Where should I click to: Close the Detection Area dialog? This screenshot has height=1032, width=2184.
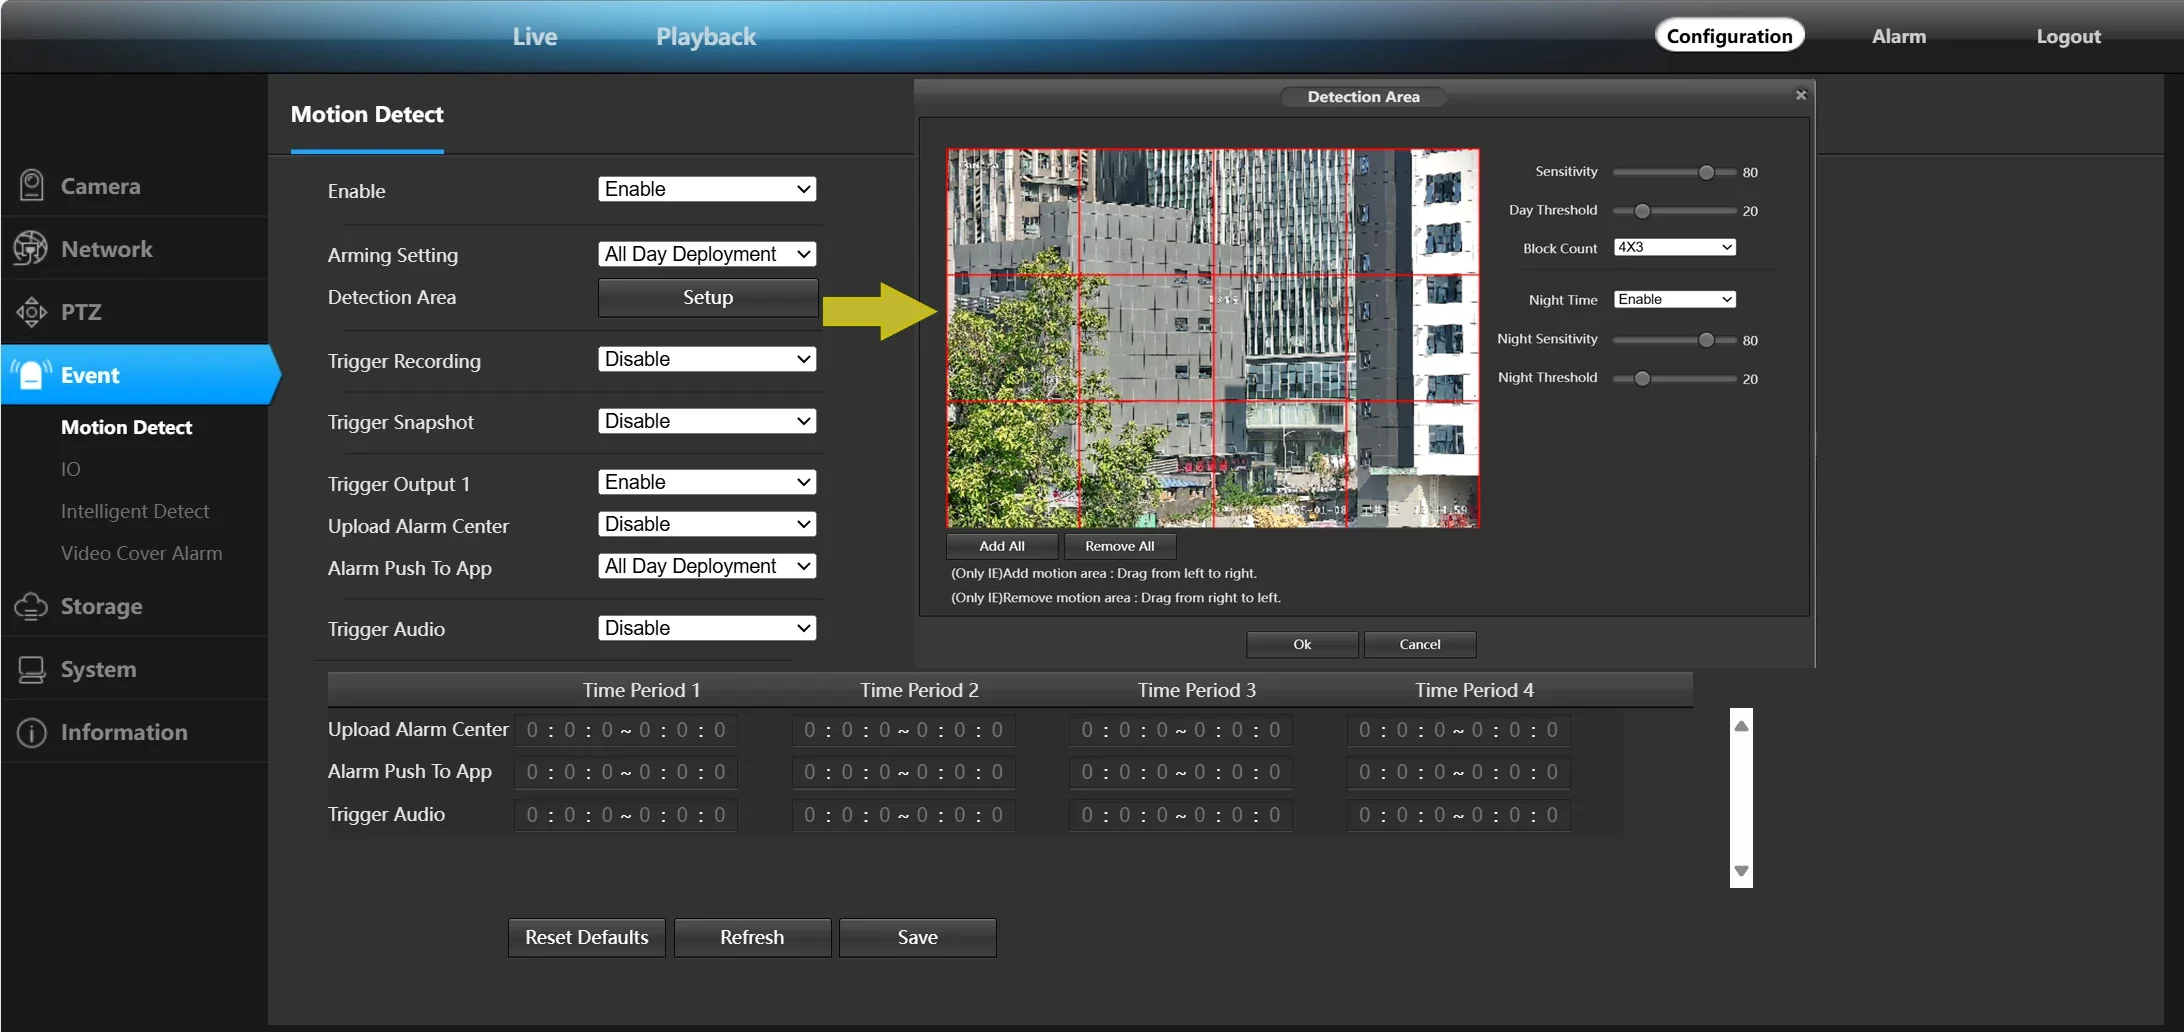pyautogui.click(x=1800, y=95)
